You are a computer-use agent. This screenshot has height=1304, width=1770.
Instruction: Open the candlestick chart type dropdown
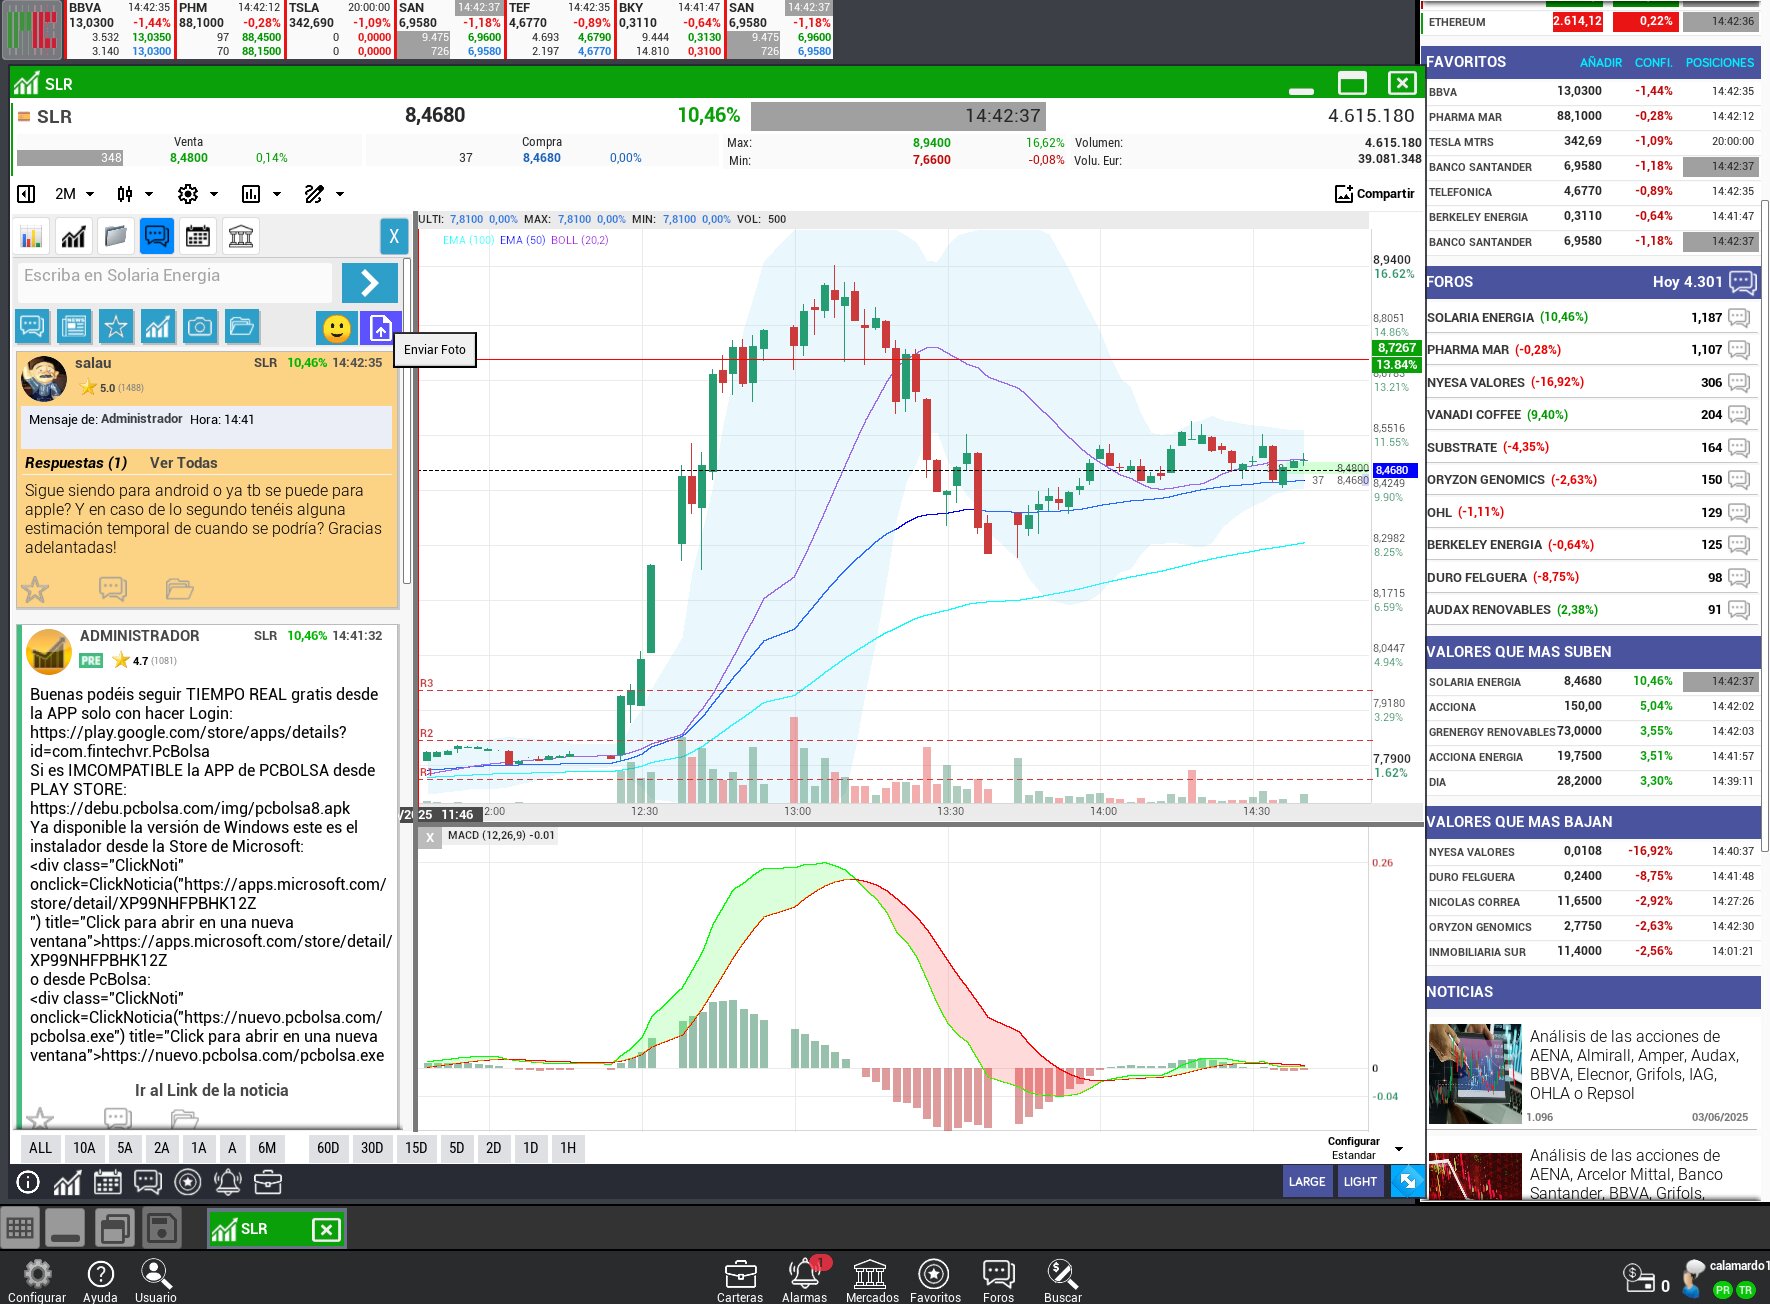pyautogui.click(x=135, y=194)
